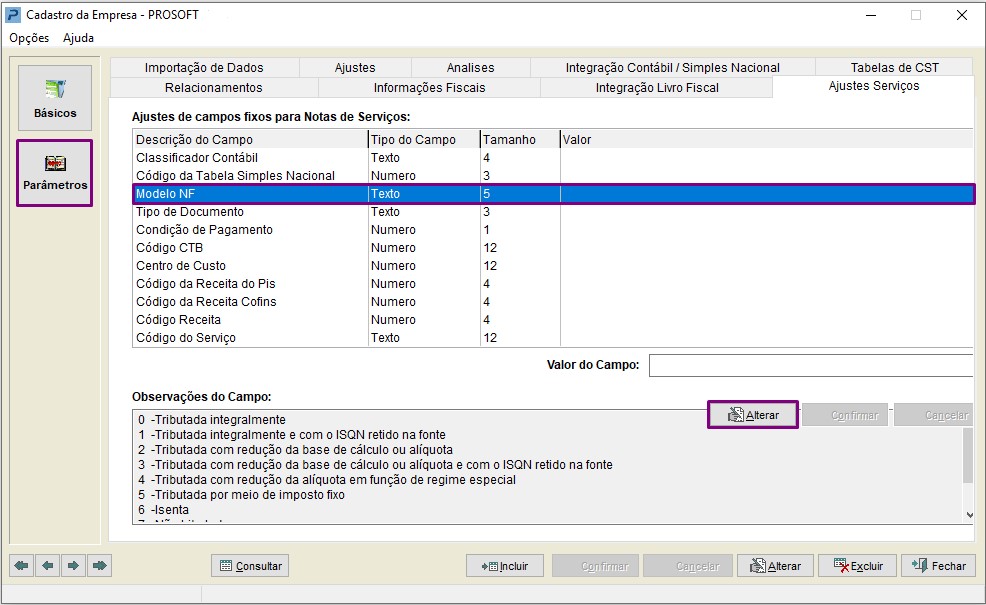Jump to the last record arrow
This screenshot has height=605, width=986.
(99, 566)
